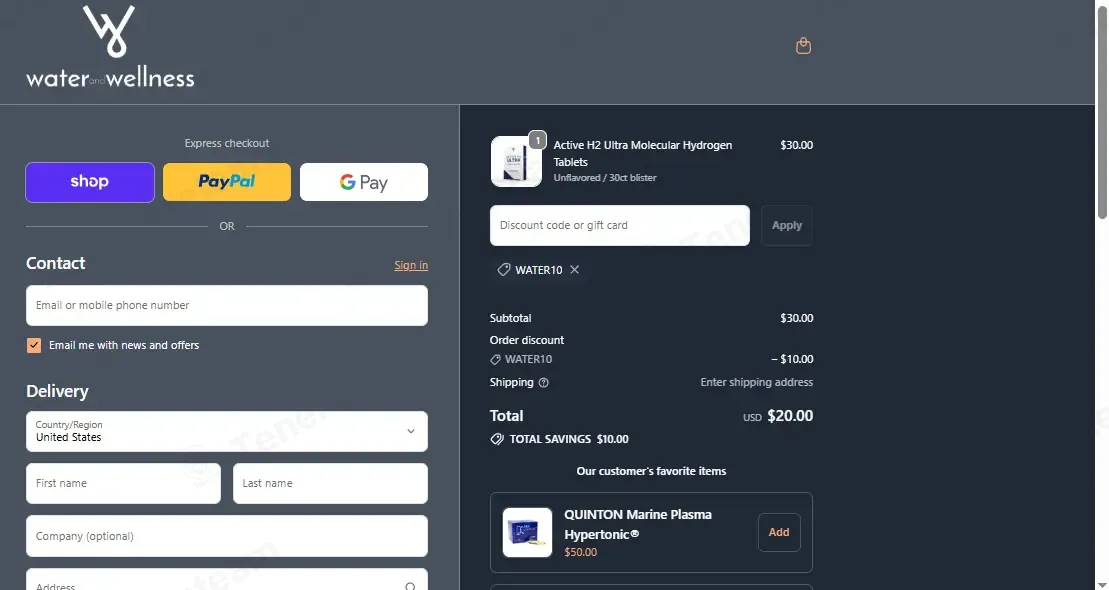Remove the WATER10 discount code
The height and width of the screenshot is (590, 1109).
[x=574, y=270]
